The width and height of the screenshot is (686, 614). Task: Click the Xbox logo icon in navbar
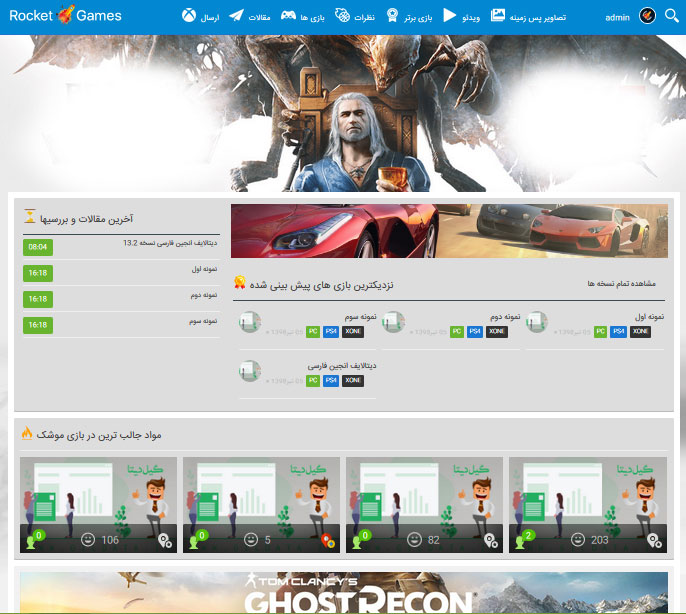tap(188, 15)
